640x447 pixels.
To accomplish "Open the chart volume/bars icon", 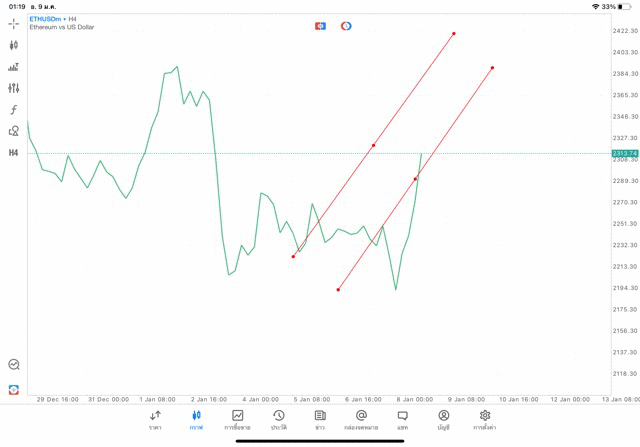I will tap(14, 67).
